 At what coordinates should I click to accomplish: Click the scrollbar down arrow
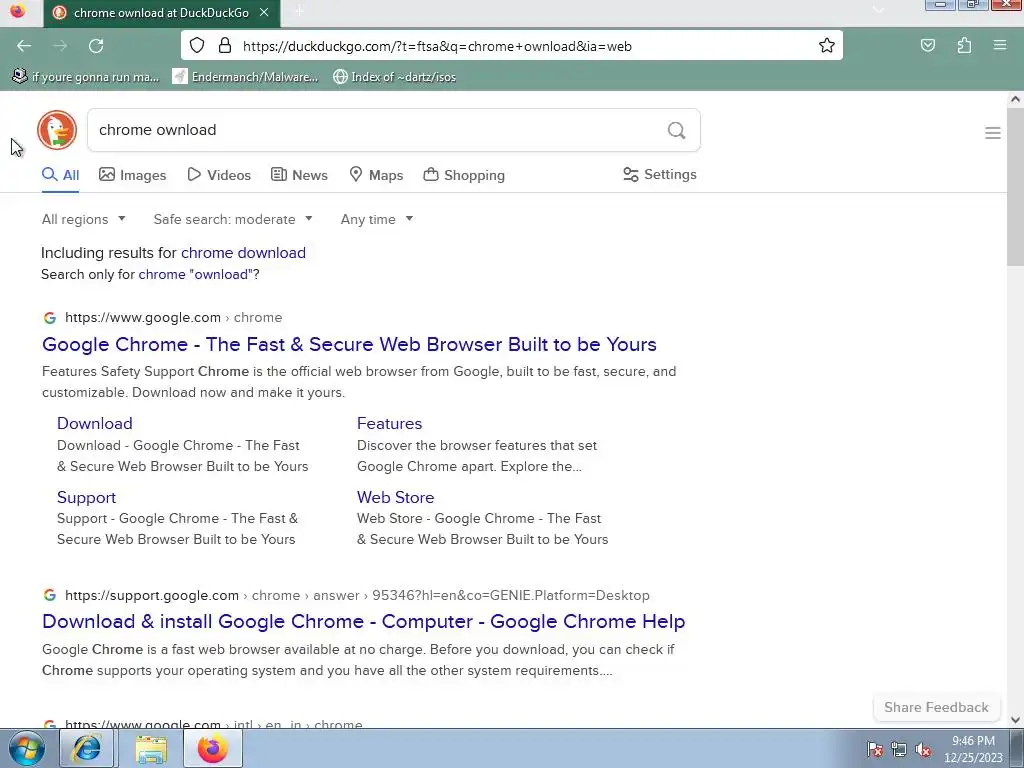[x=1015, y=720]
